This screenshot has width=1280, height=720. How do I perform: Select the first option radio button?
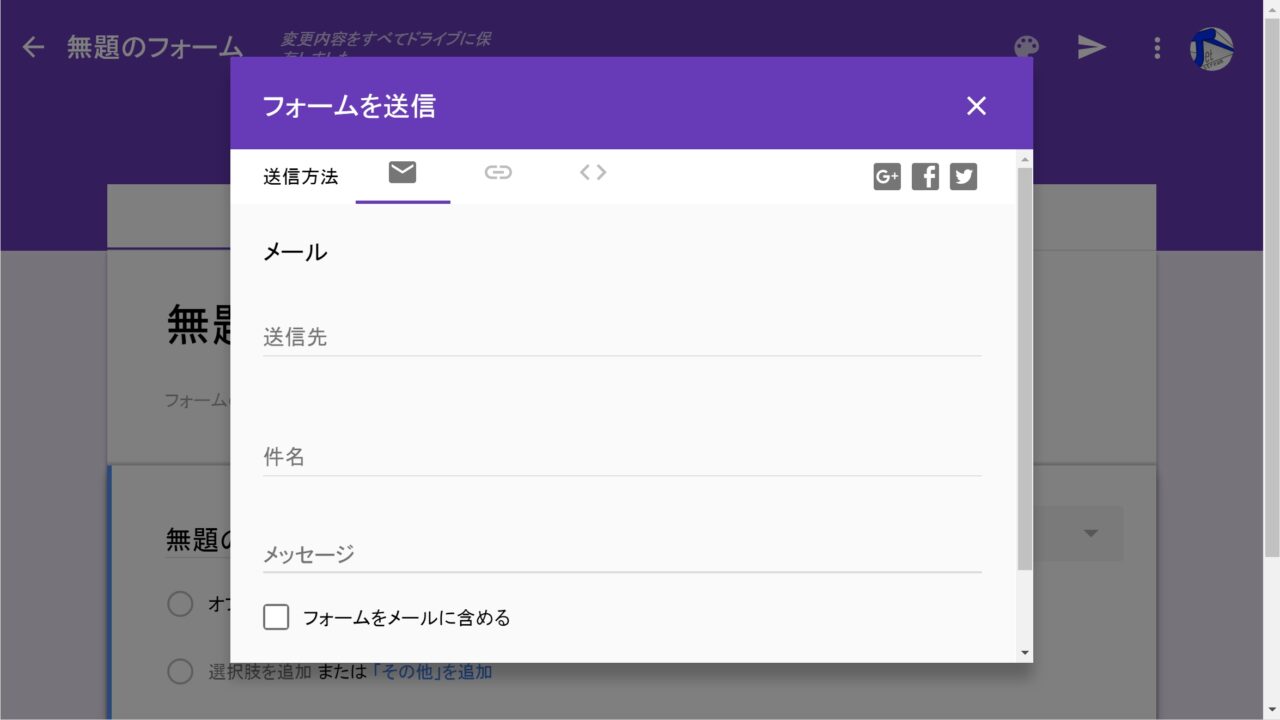(x=180, y=604)
